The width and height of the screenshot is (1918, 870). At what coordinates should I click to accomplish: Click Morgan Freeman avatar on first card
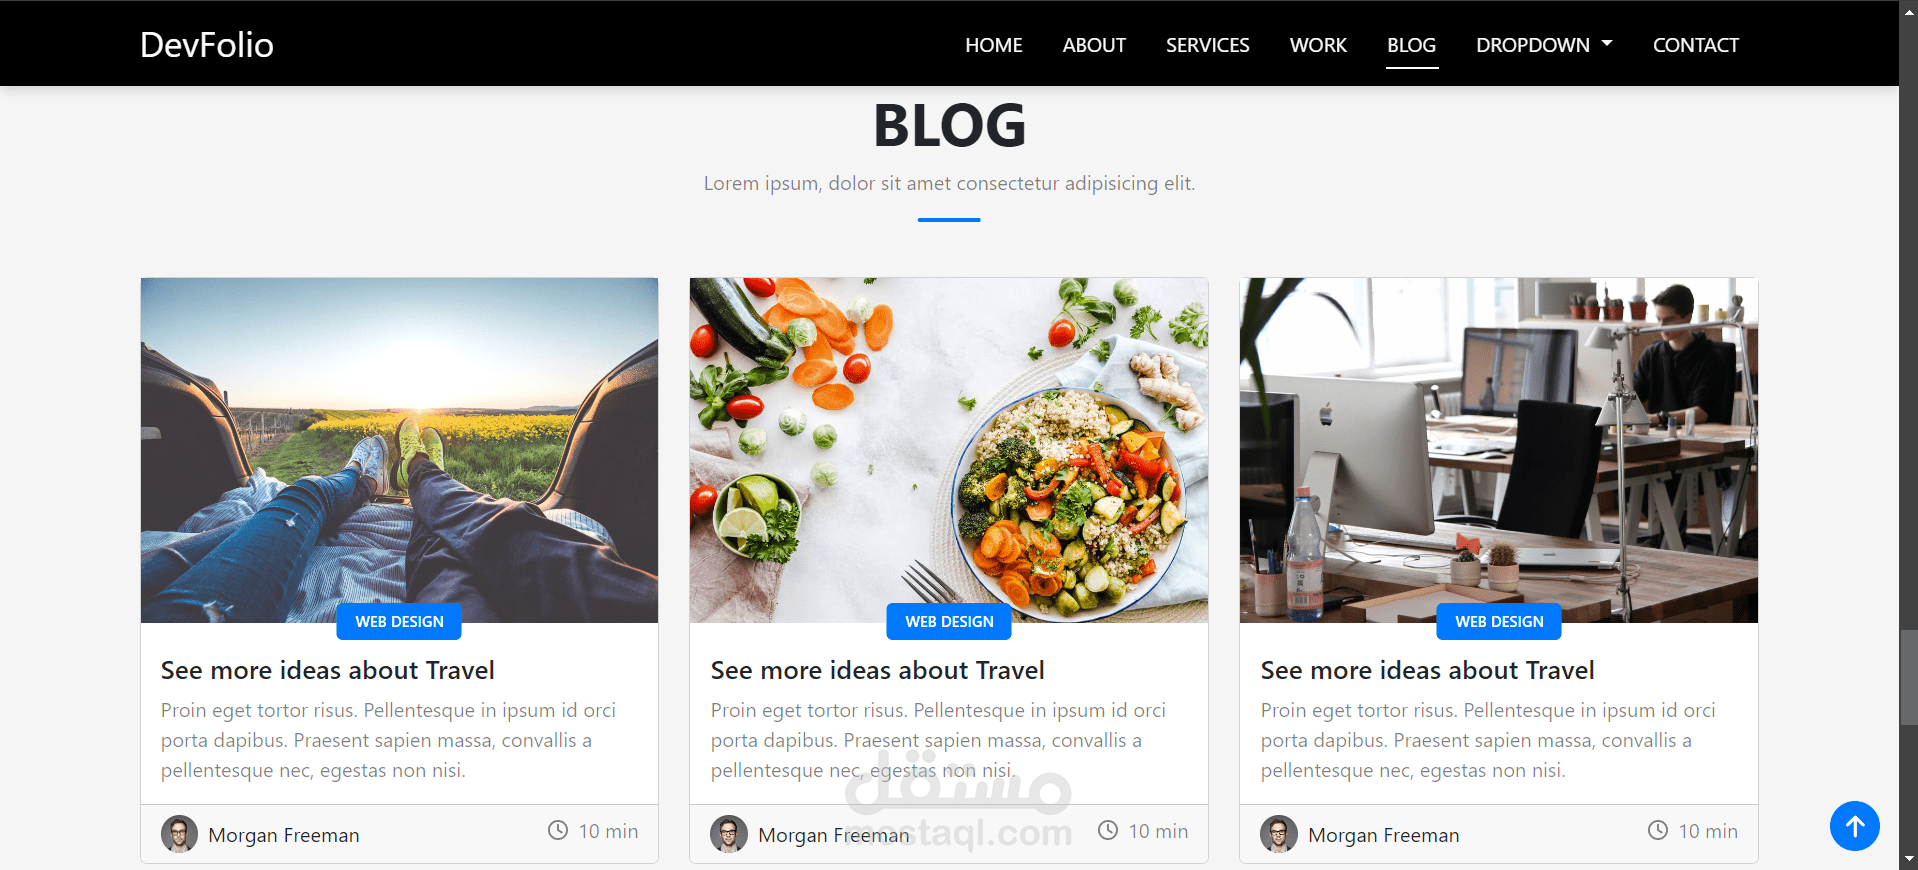[179, 834]
